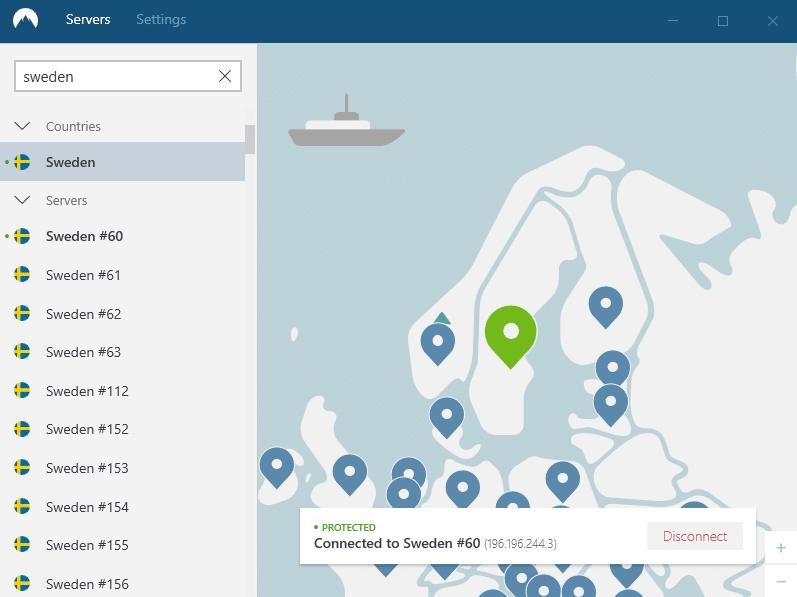Screen dimensions: 797x597
Task: Switch to the Settings tab
Action: tap(161, 19)
